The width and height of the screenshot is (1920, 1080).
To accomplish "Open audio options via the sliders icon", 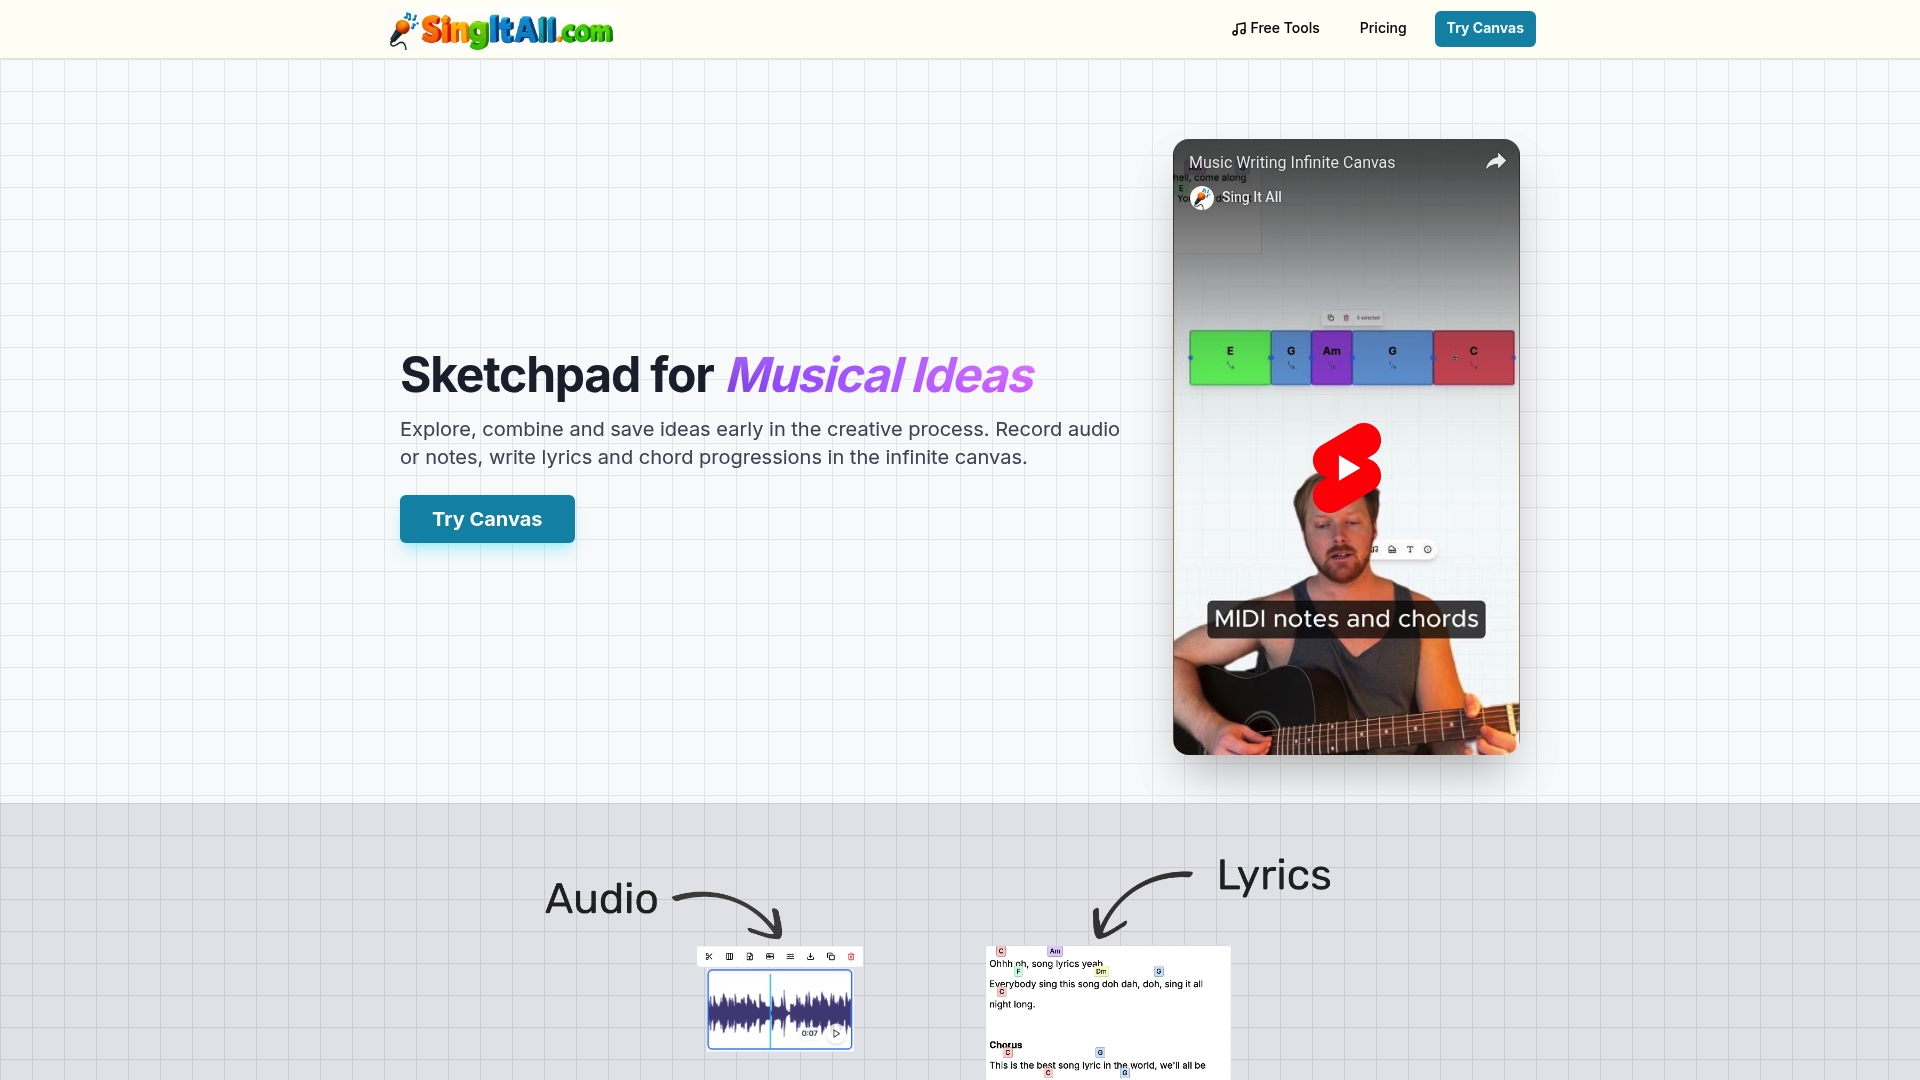I will point(790,957).
